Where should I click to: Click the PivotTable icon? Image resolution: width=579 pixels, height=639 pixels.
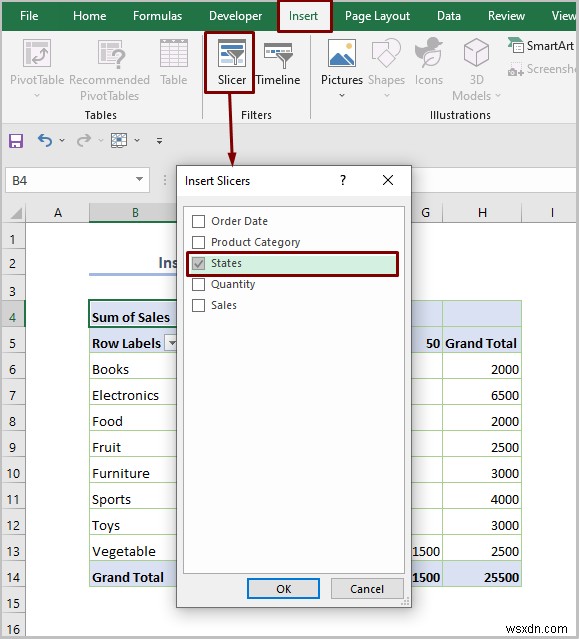click(x=37, y=53)
